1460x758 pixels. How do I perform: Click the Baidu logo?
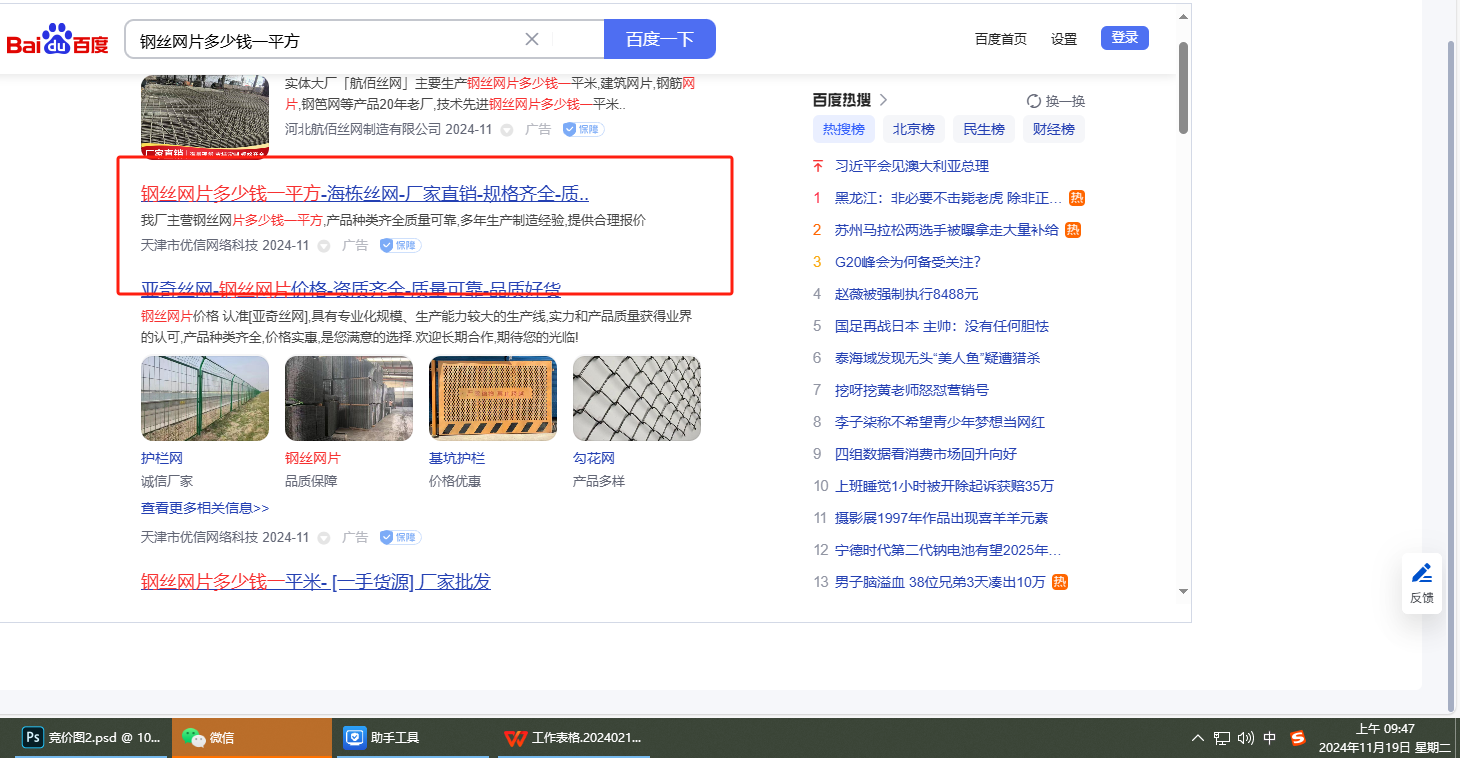[x=57, y=40]
